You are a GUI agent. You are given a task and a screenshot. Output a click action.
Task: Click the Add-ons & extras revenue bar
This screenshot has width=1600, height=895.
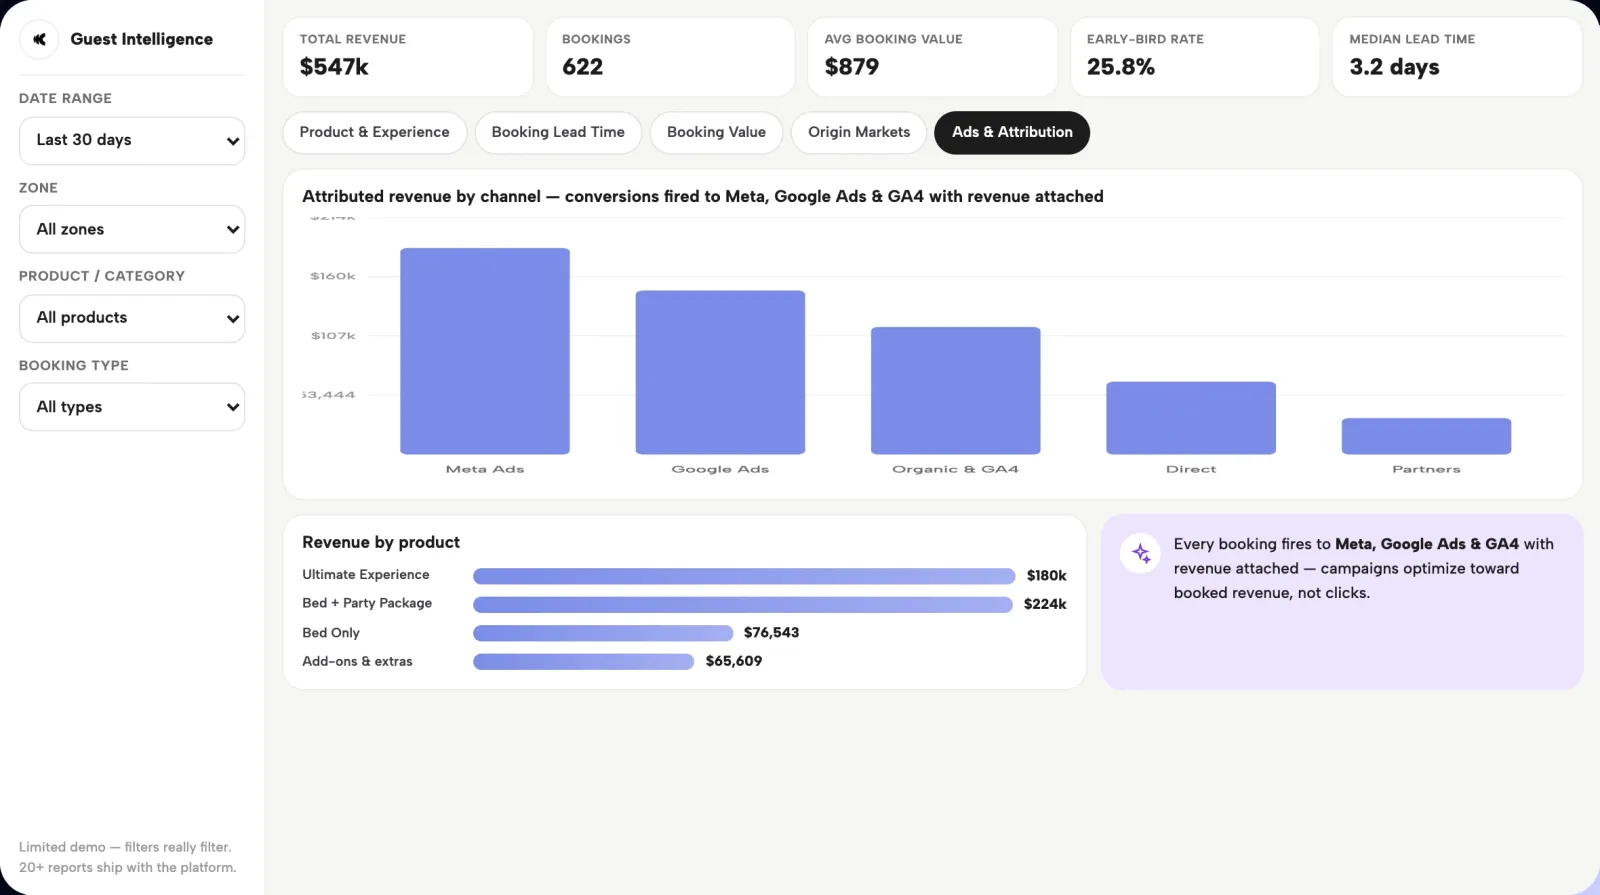click(583, 662)
